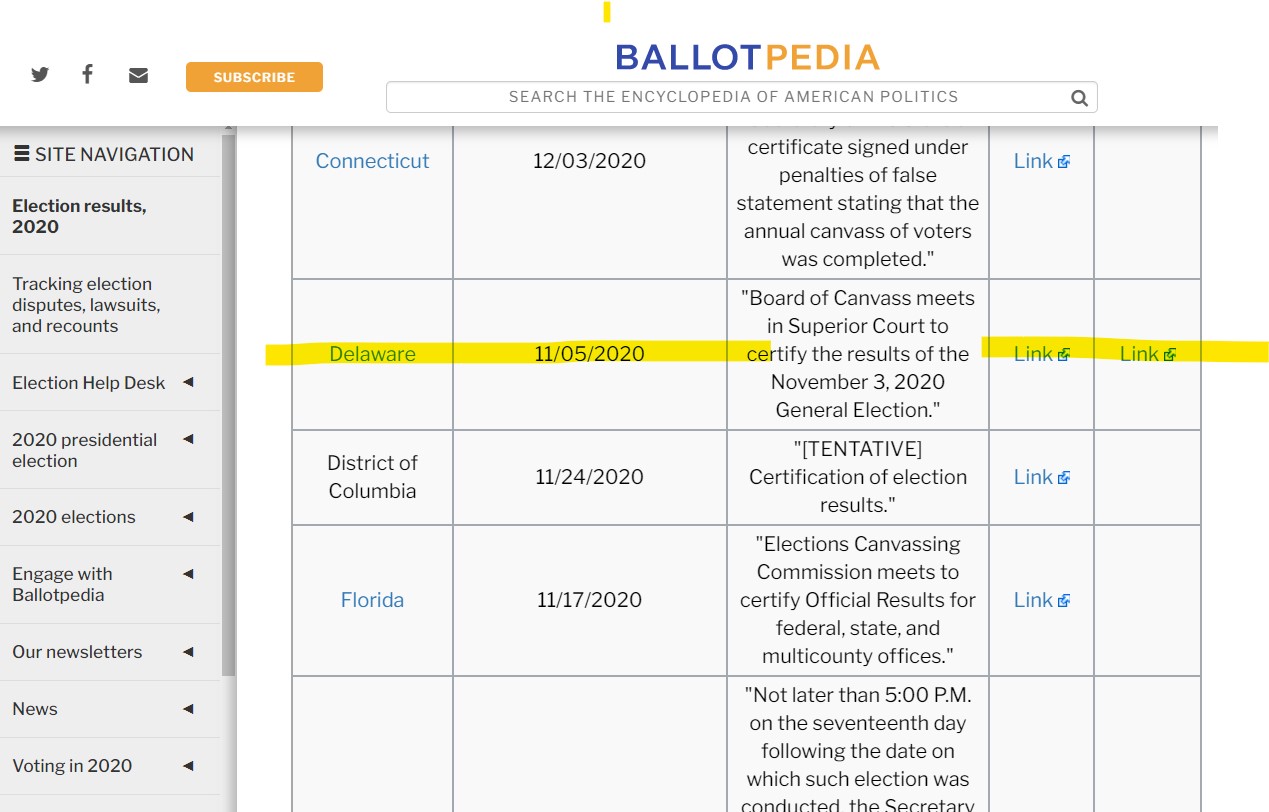Viewport: 1269px width, 812px height.
Task: Open Engage with Ballotpedia sidebar item
Action: click(x=62, y=584)
